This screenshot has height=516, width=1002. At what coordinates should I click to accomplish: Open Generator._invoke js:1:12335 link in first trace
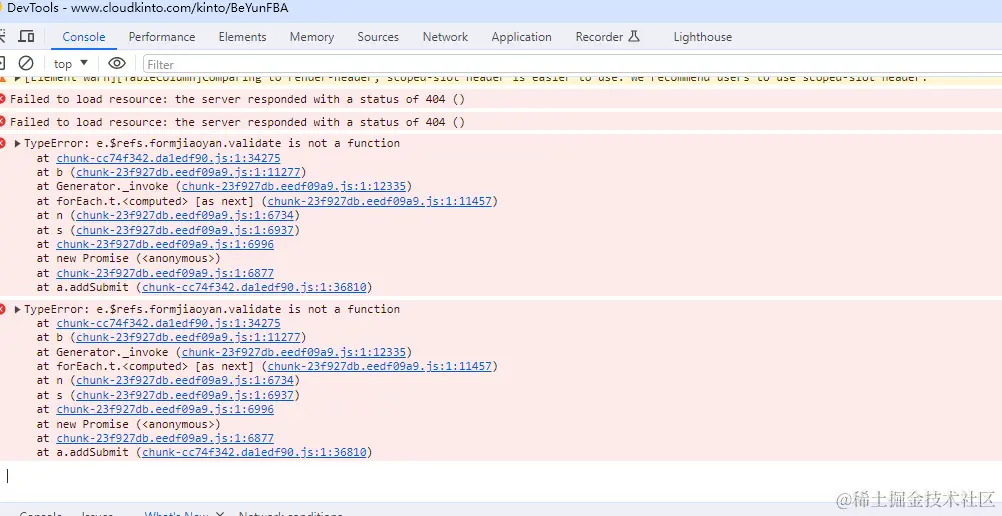294,187
